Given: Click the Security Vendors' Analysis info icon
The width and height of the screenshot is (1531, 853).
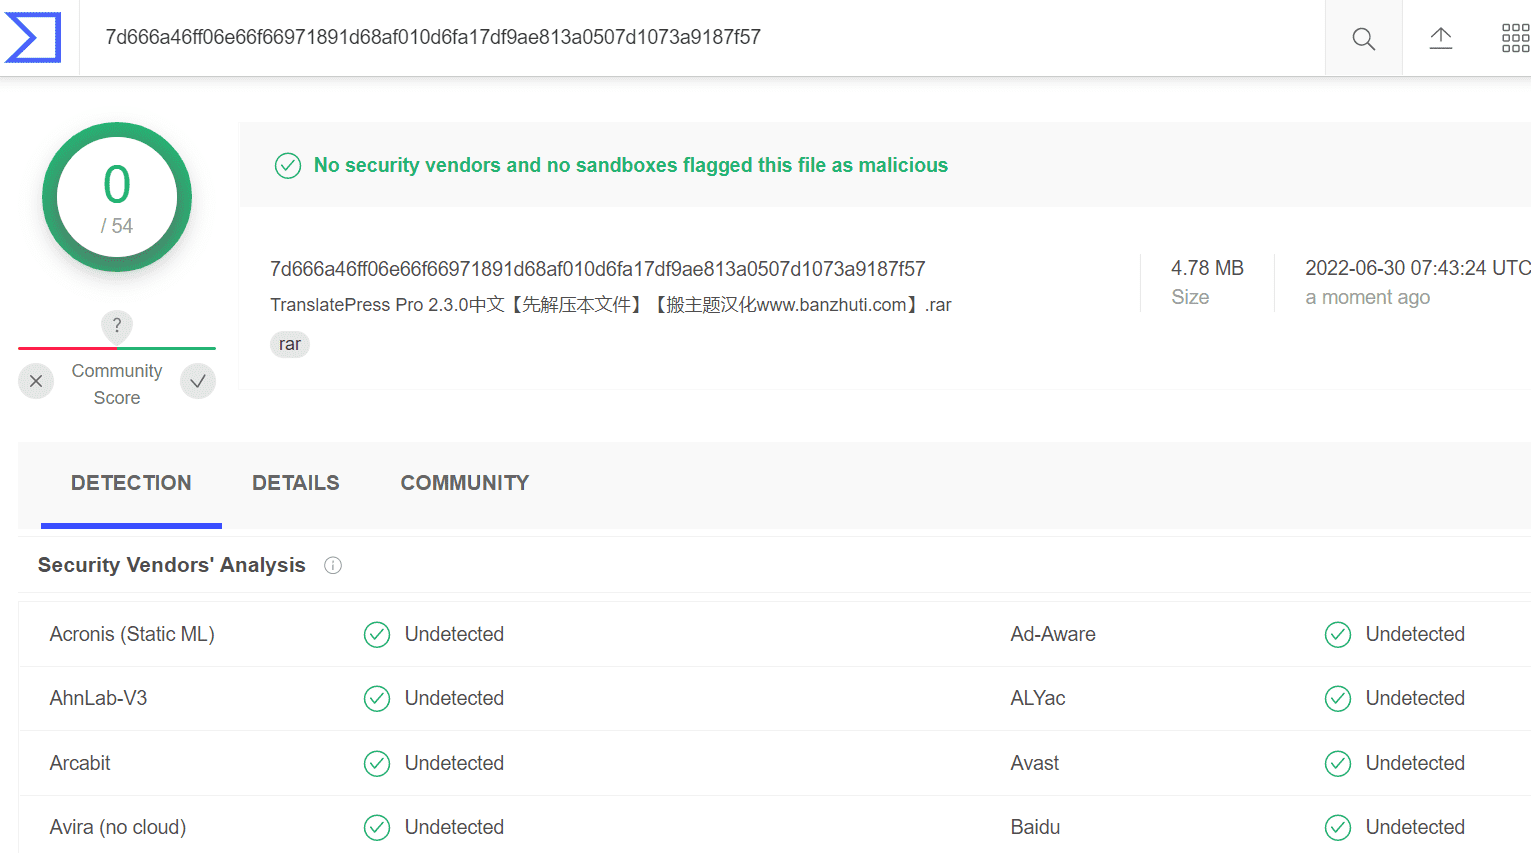Looking at the screenshot, I should point(333,565).
